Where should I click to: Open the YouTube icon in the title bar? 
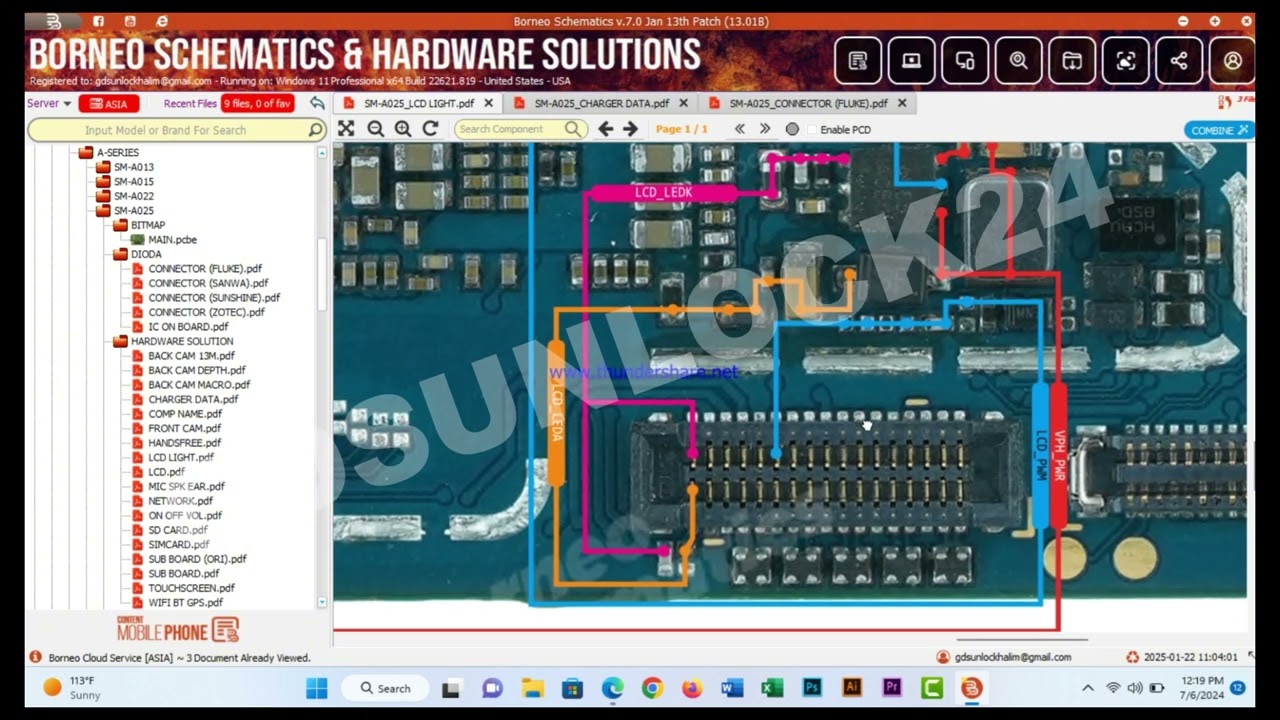tap(130, 21)
